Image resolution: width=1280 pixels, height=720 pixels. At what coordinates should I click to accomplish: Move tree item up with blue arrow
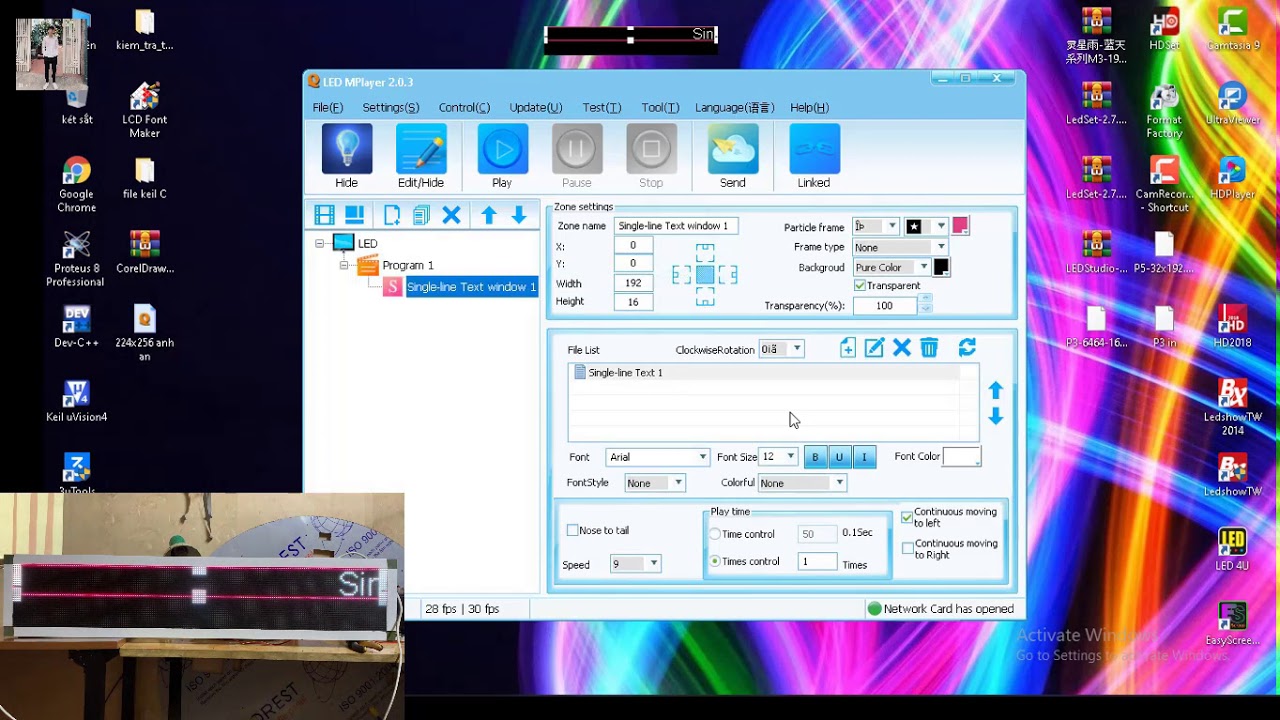(489, 215)
